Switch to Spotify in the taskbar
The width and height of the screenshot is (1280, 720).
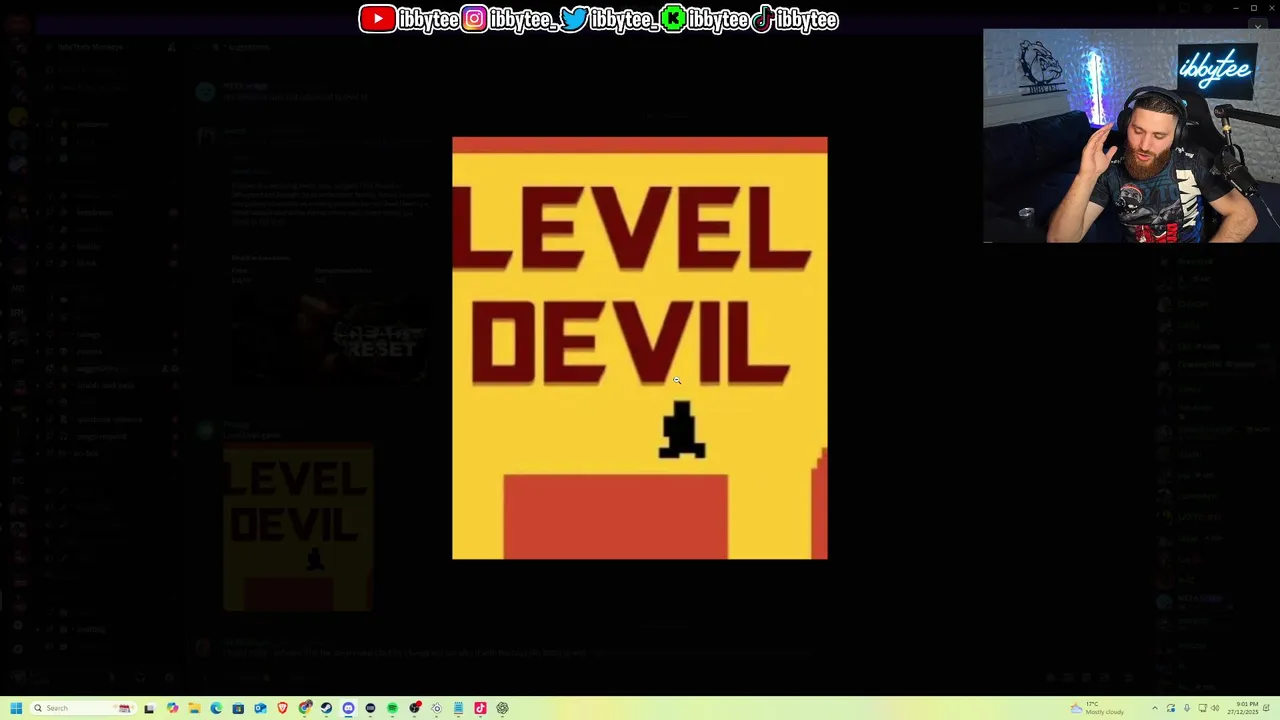392,708
